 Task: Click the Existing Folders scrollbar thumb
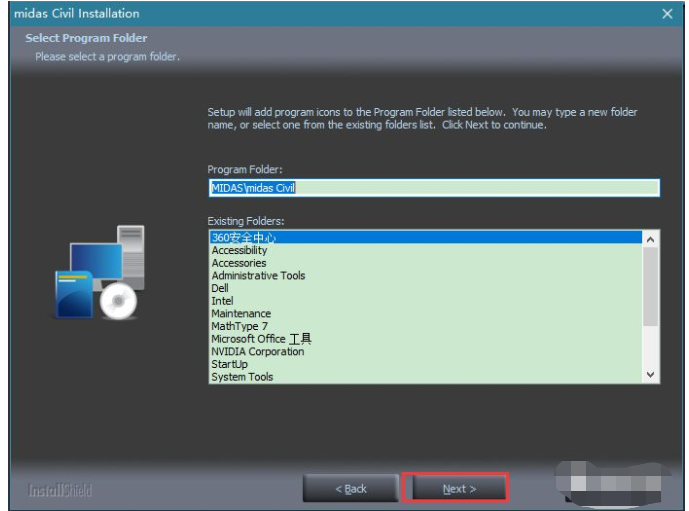[x=650, y=286]
